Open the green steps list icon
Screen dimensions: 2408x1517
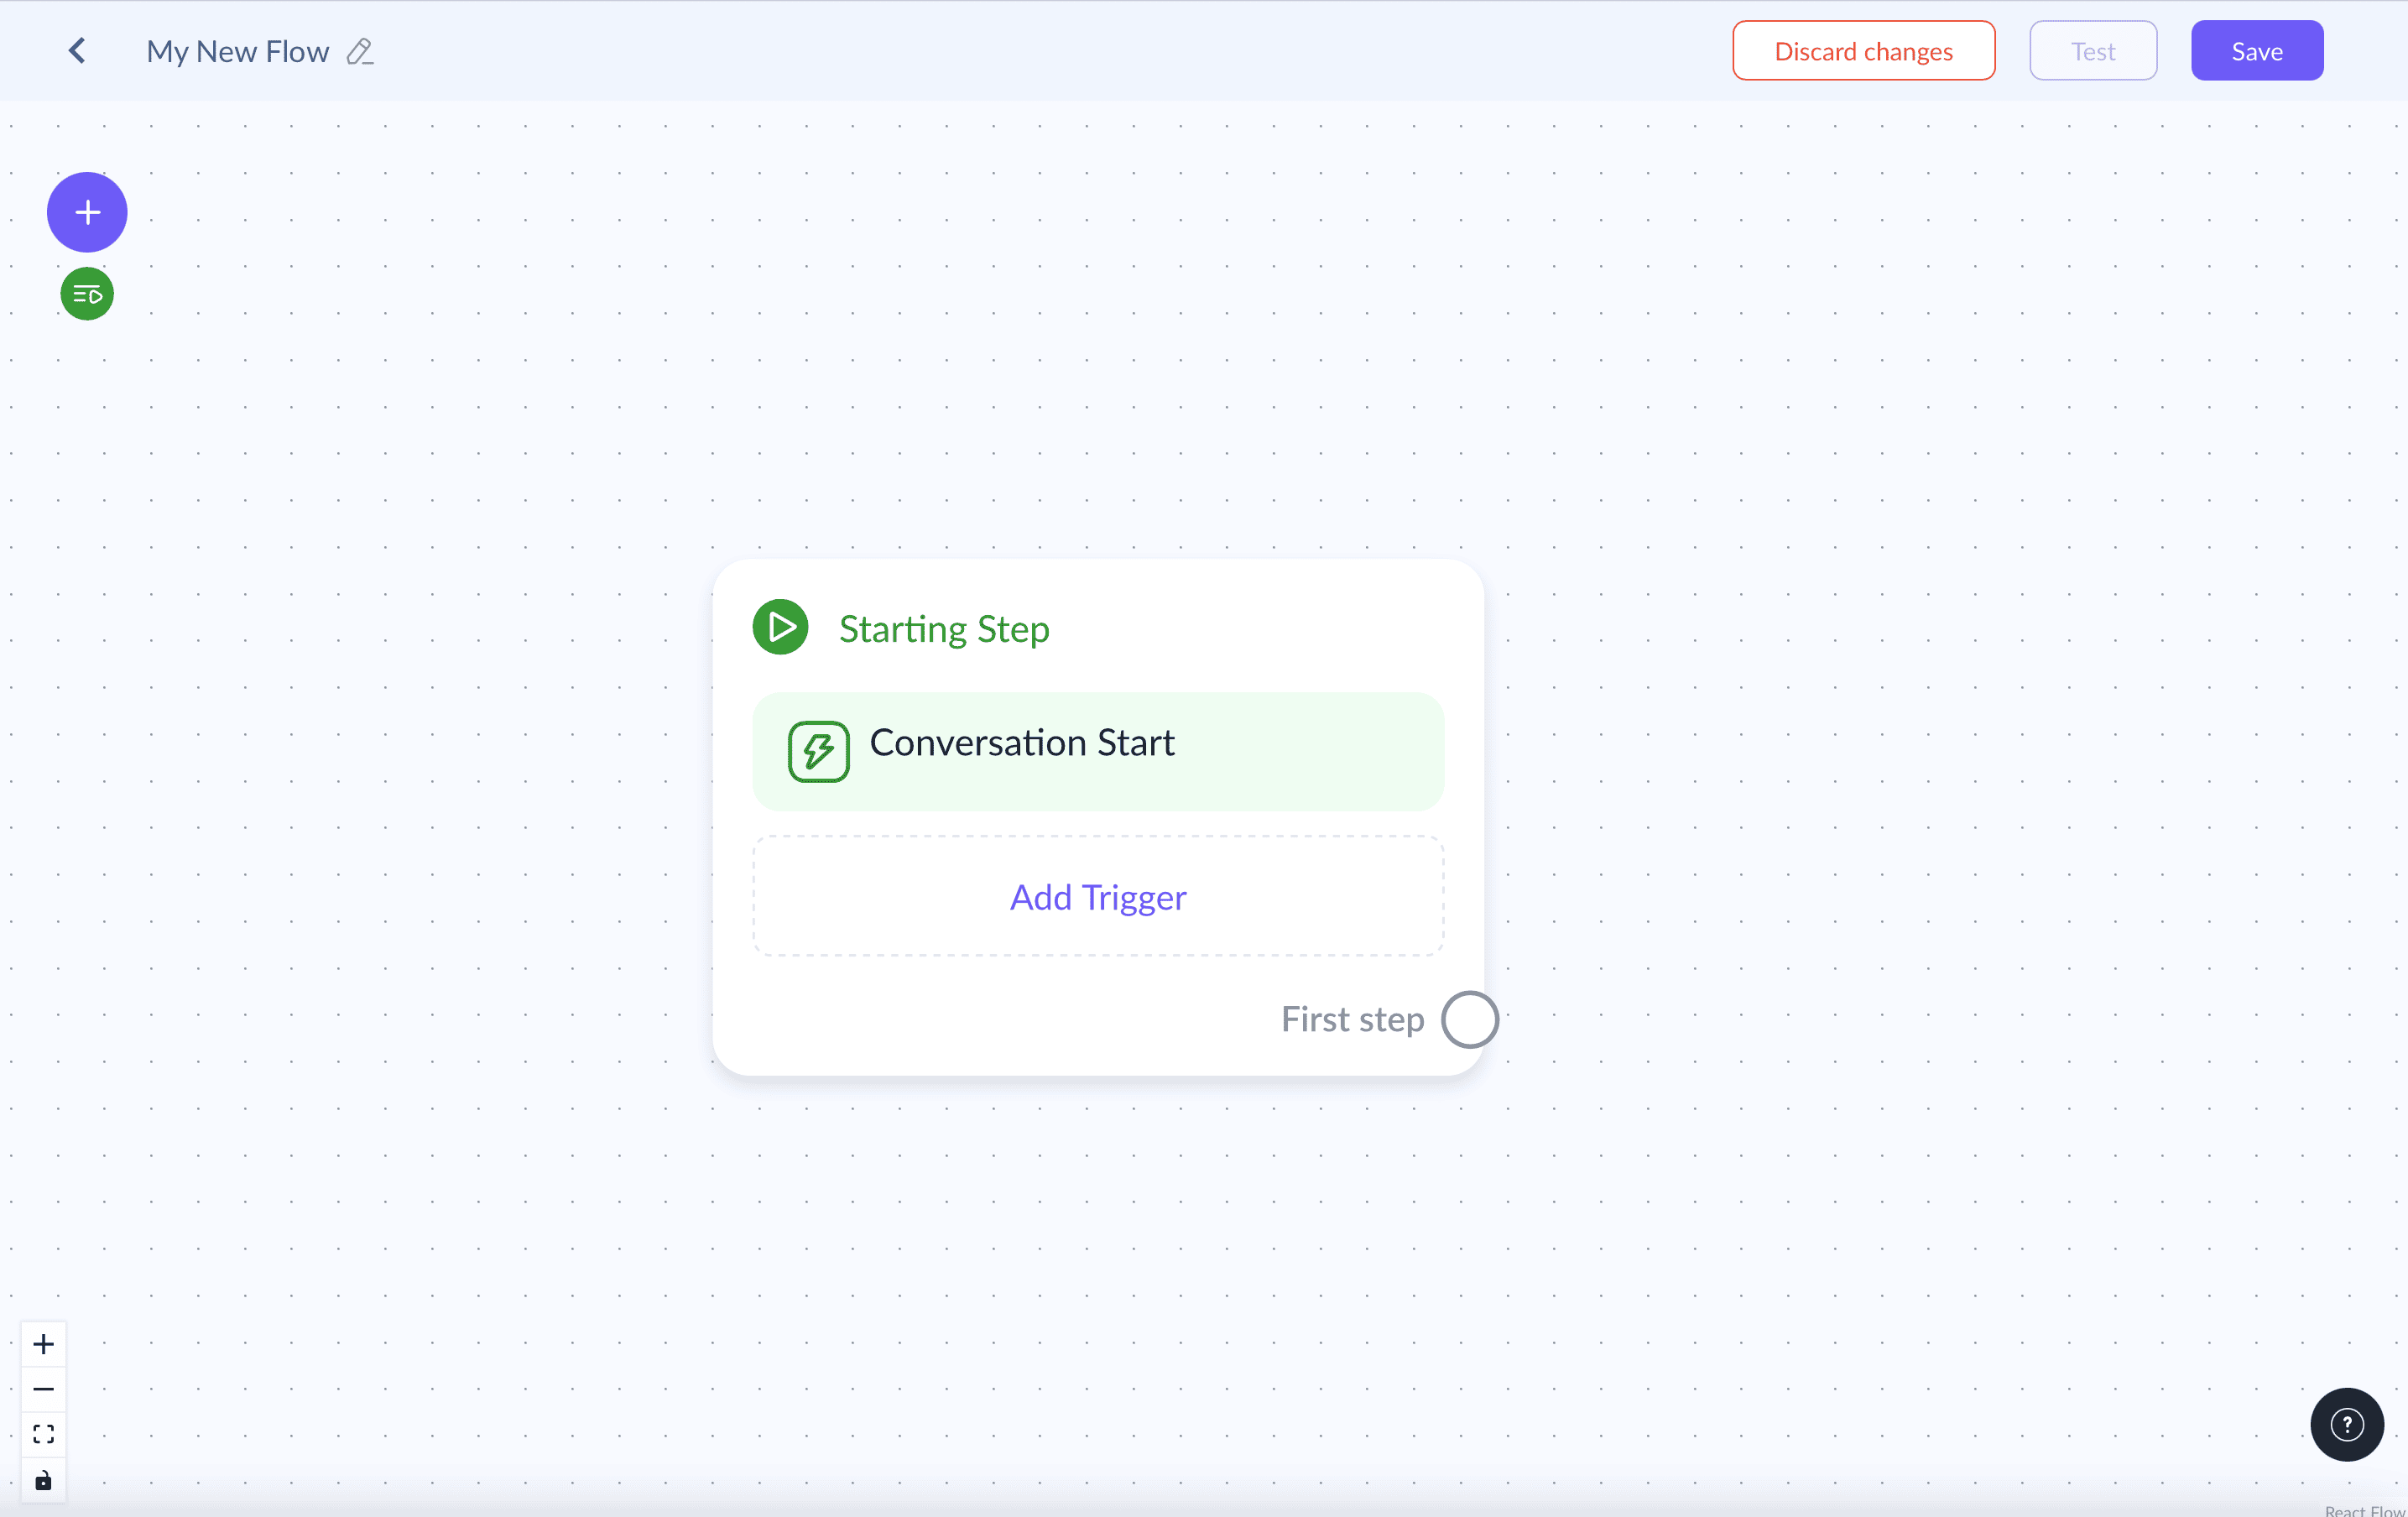click(87, 294)
